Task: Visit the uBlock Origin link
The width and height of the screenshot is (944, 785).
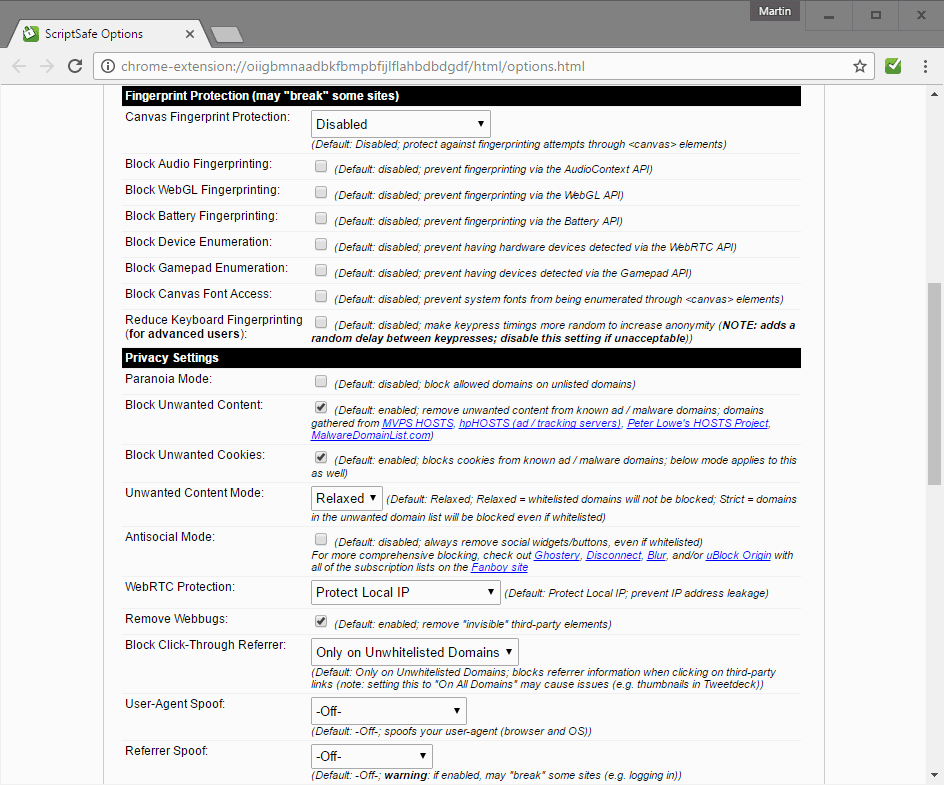Action: tap(738, 555)
